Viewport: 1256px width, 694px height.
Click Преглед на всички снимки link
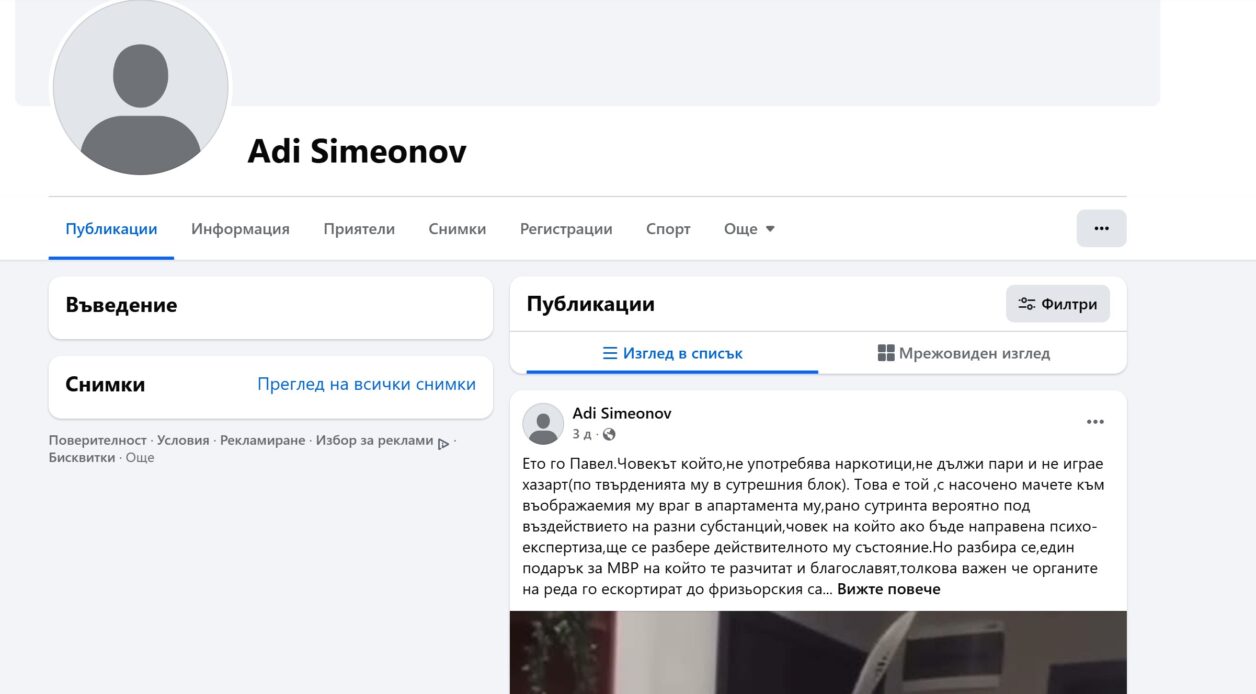[366, 384]
